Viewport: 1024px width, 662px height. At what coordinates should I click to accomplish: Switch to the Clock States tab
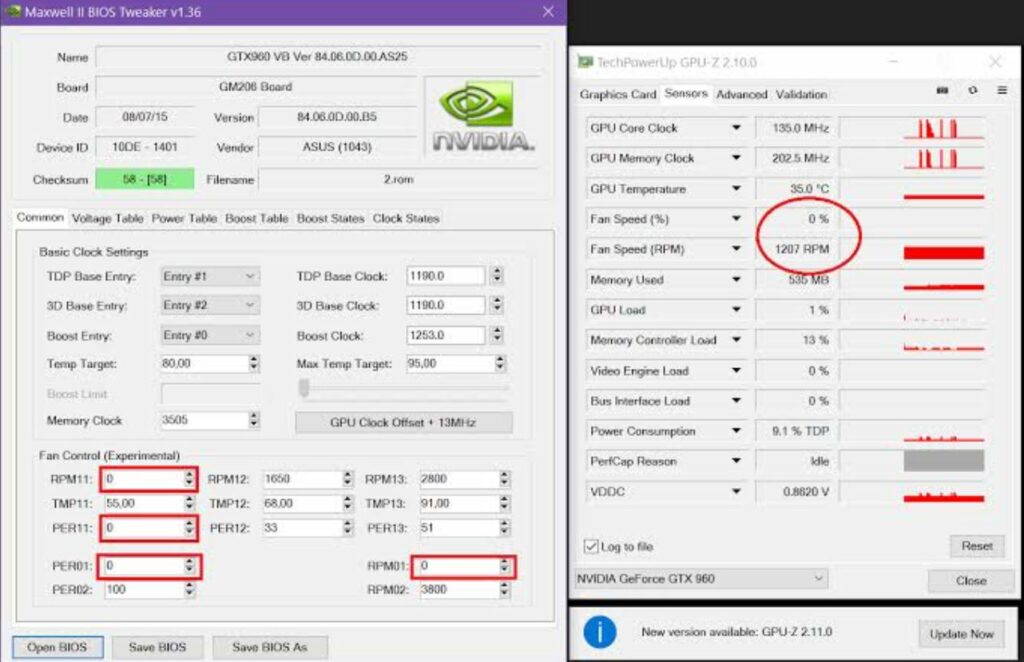[x=406, y=219]
